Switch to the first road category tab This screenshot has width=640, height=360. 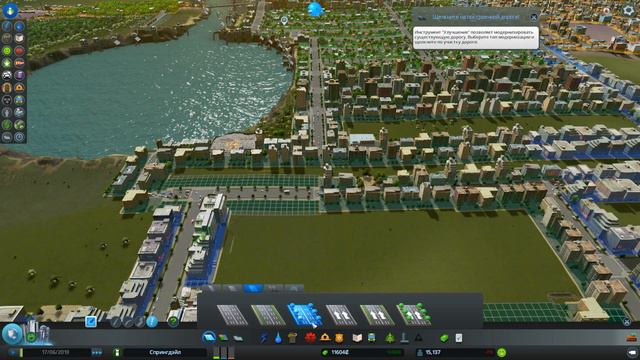212,289
